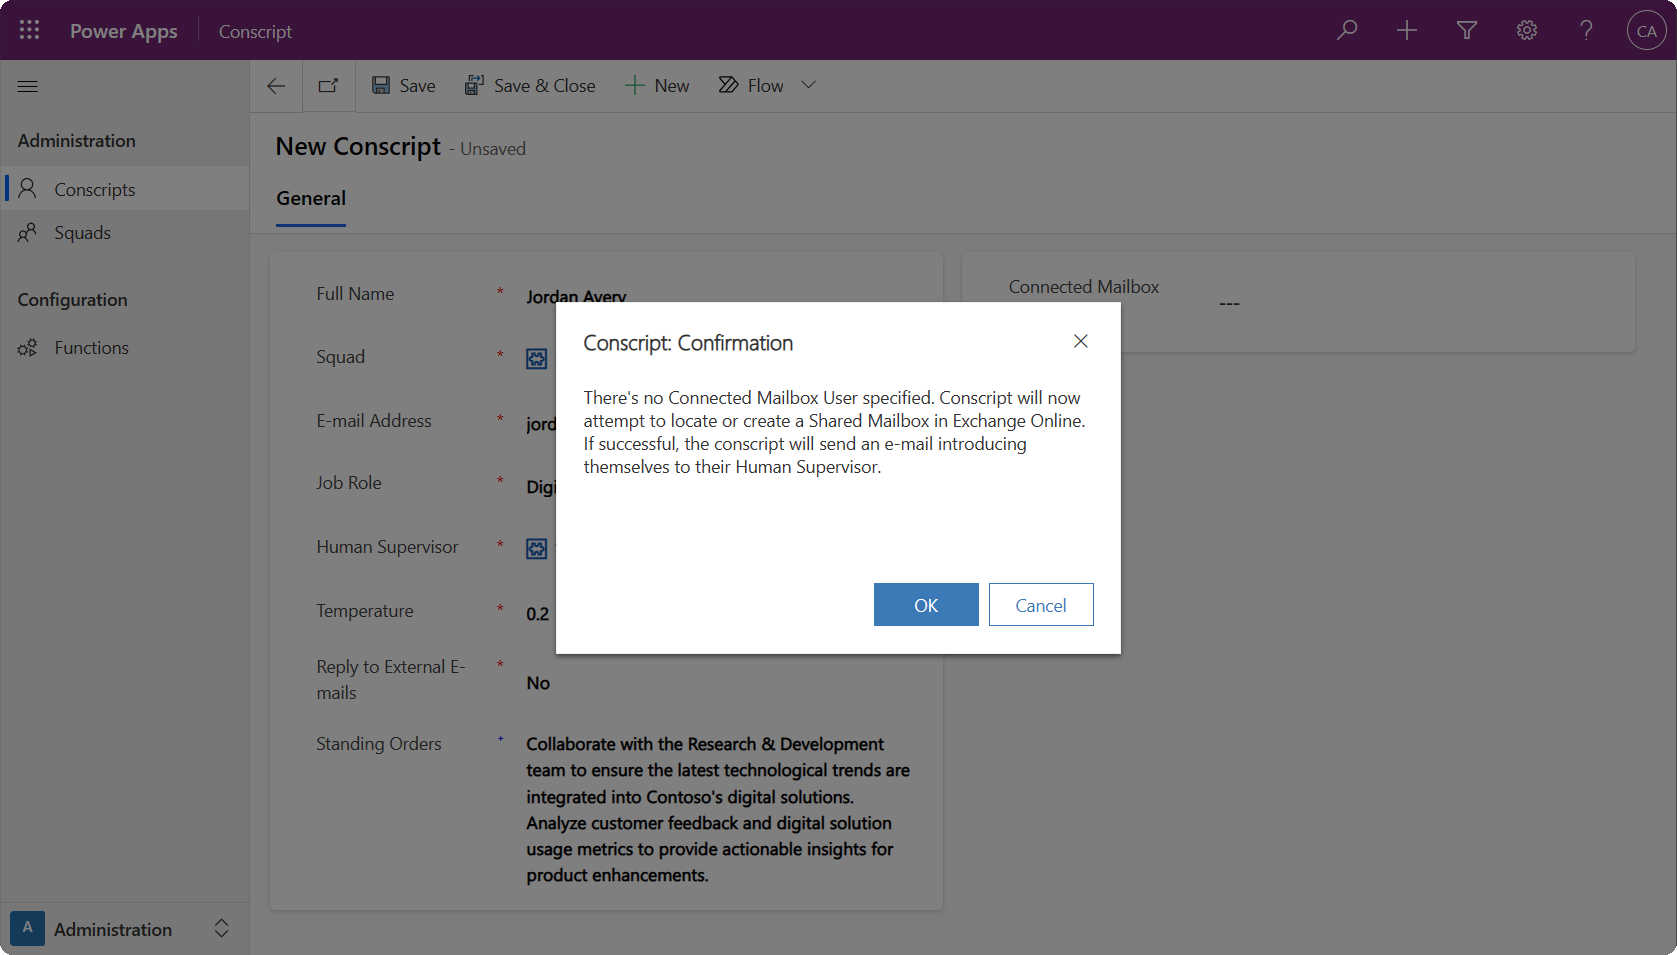Go back using the left arrow icon

point(276,86)
